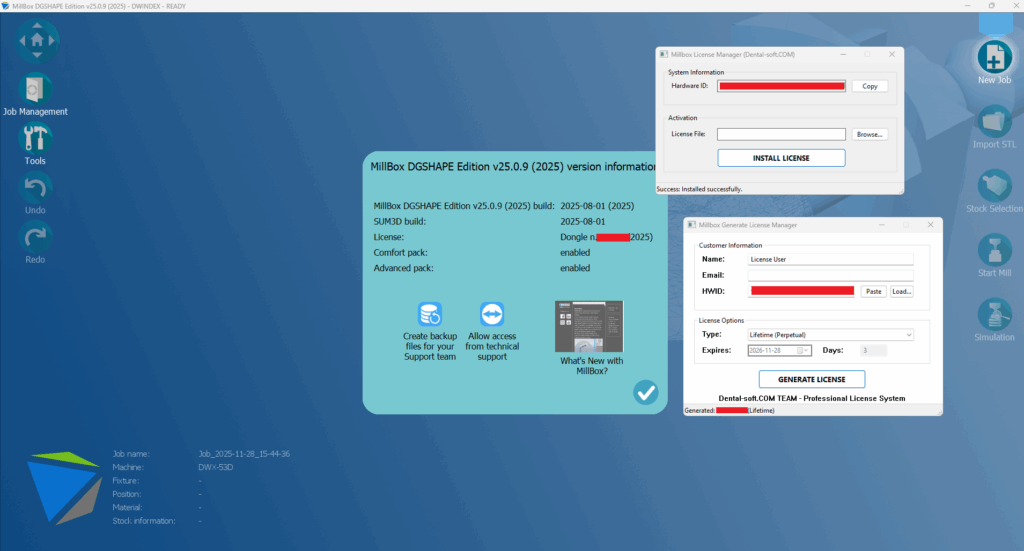Image resolution: width=1024 pixels, height=551 pixels.
Task: Open the license Type dropdown
Action: point(830,335)
